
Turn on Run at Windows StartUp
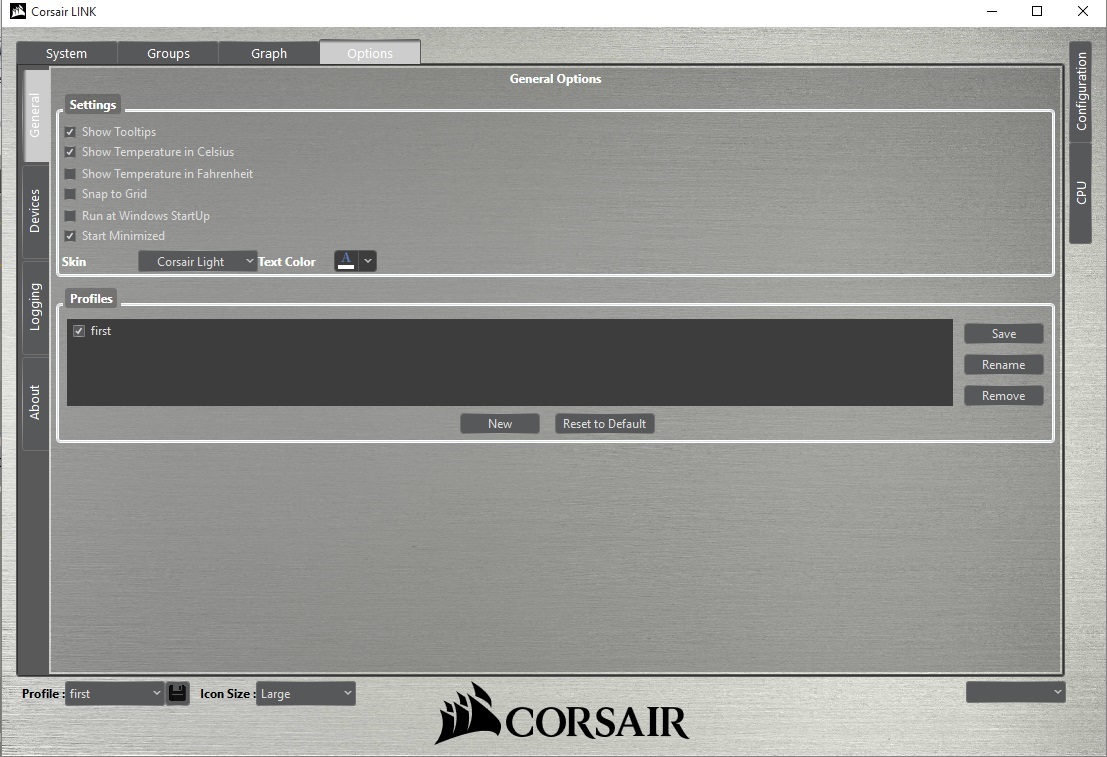(68, 215)
